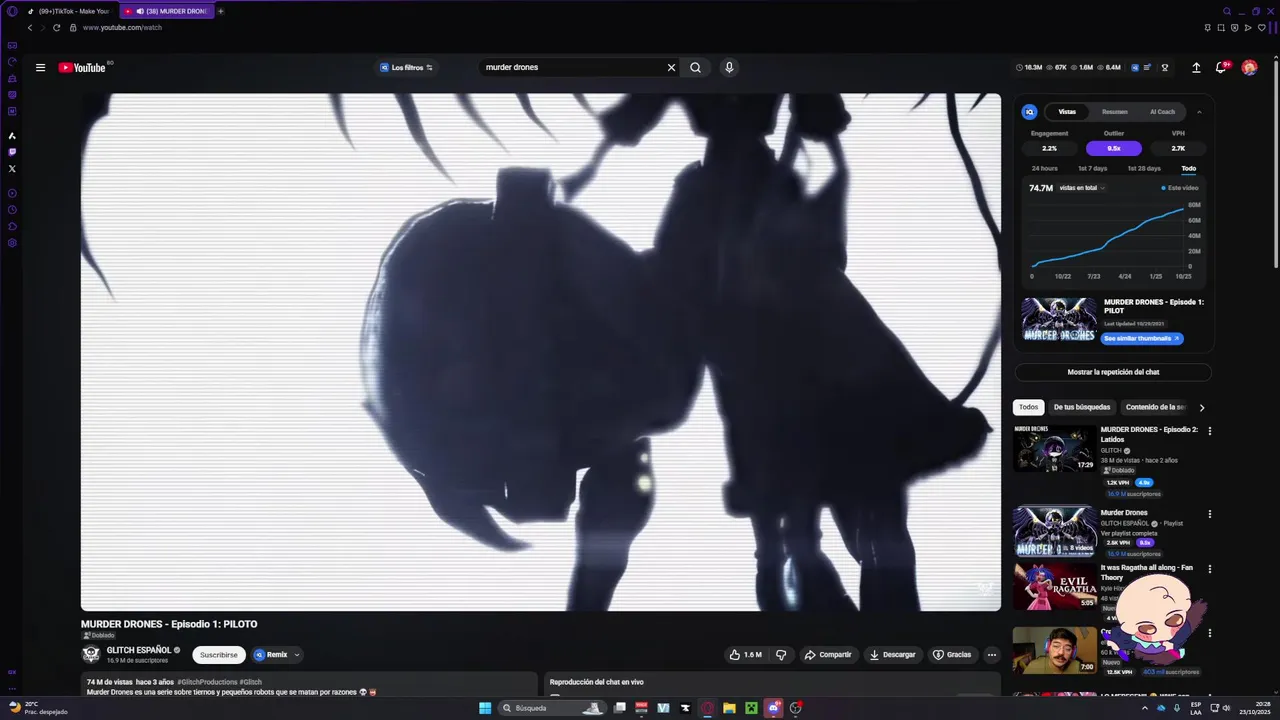The width and height of the screenshot is (1280, 720).
Task: Open a new browser tab
Action: click(x=221, y=11)
